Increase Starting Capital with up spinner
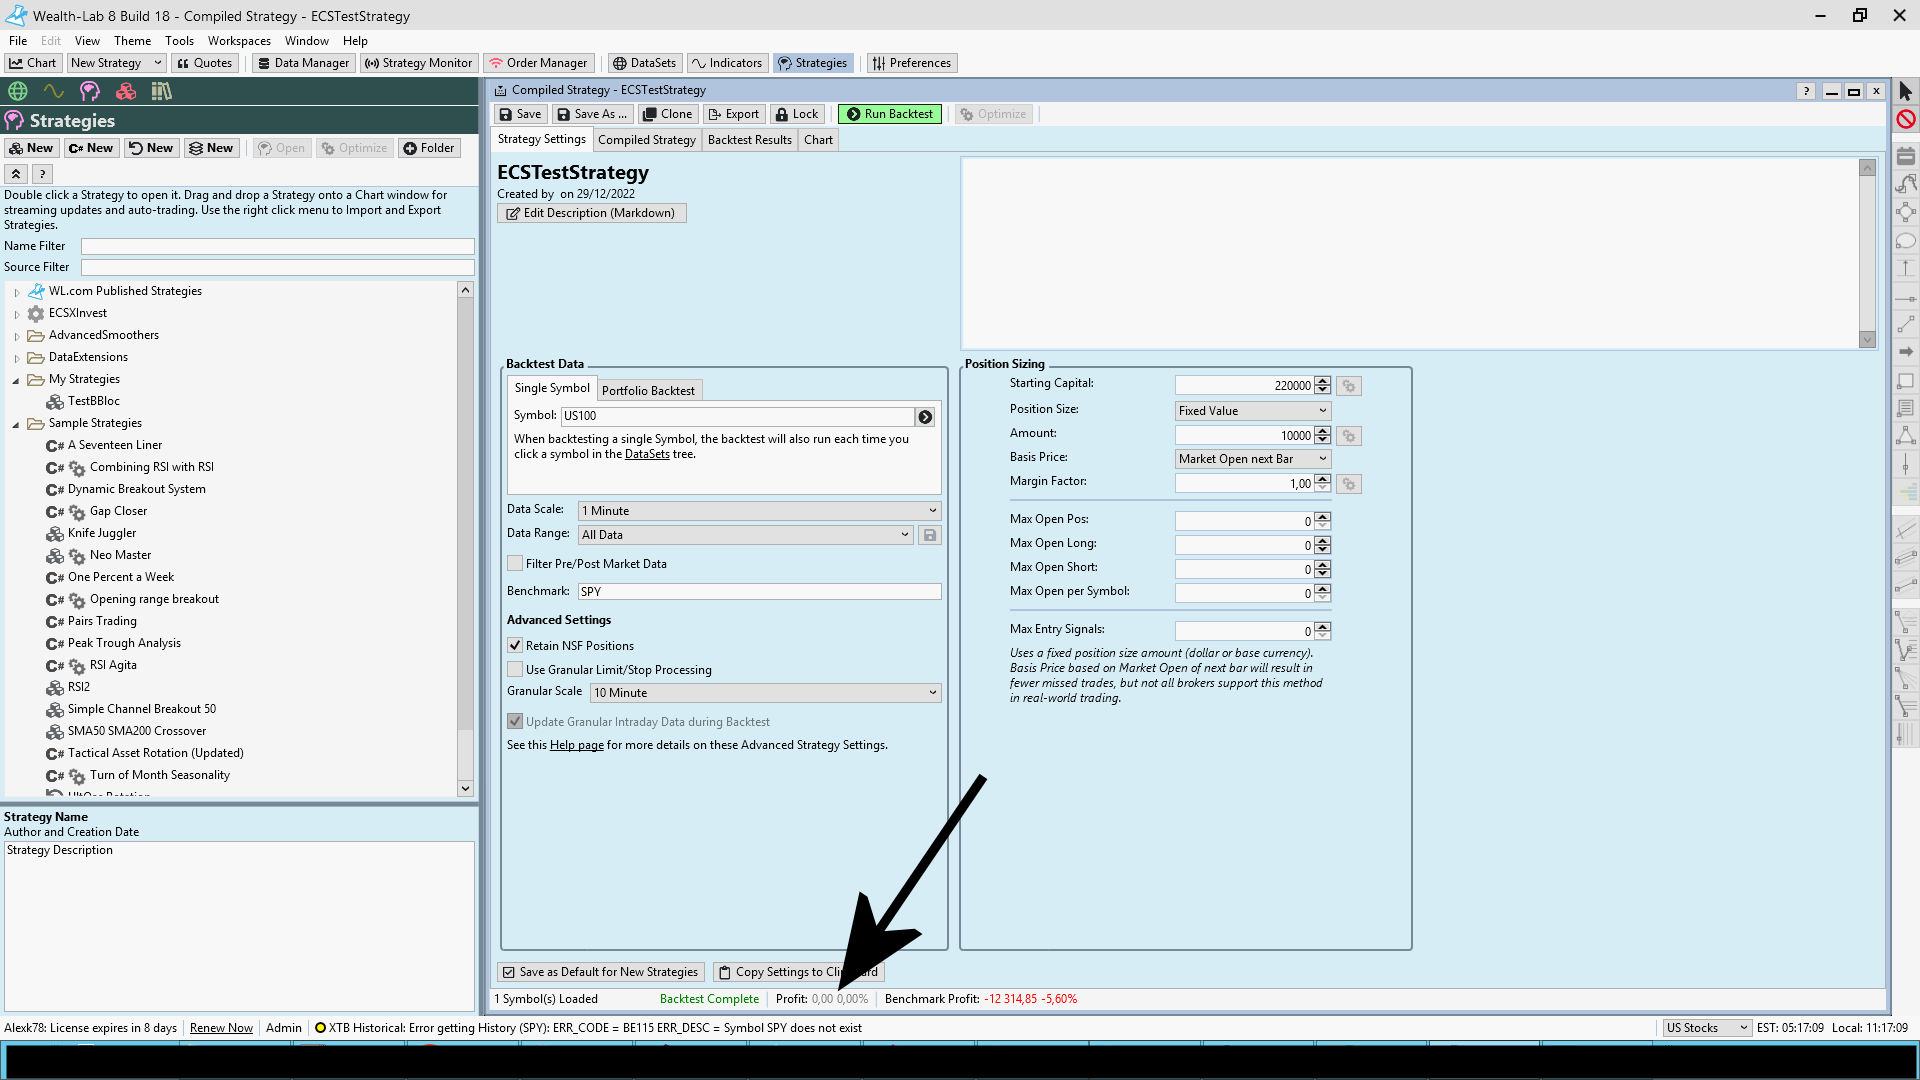Screen dimensions: 1920x1080 click(x=1323, y=381)
